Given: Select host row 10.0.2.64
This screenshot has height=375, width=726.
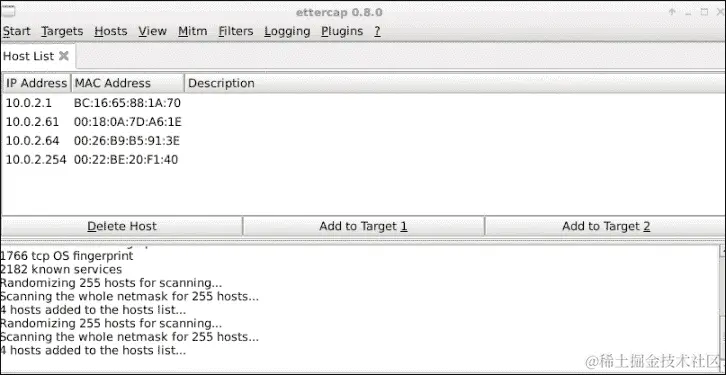Looking at the screenshot, I should (x=363, y=141).
